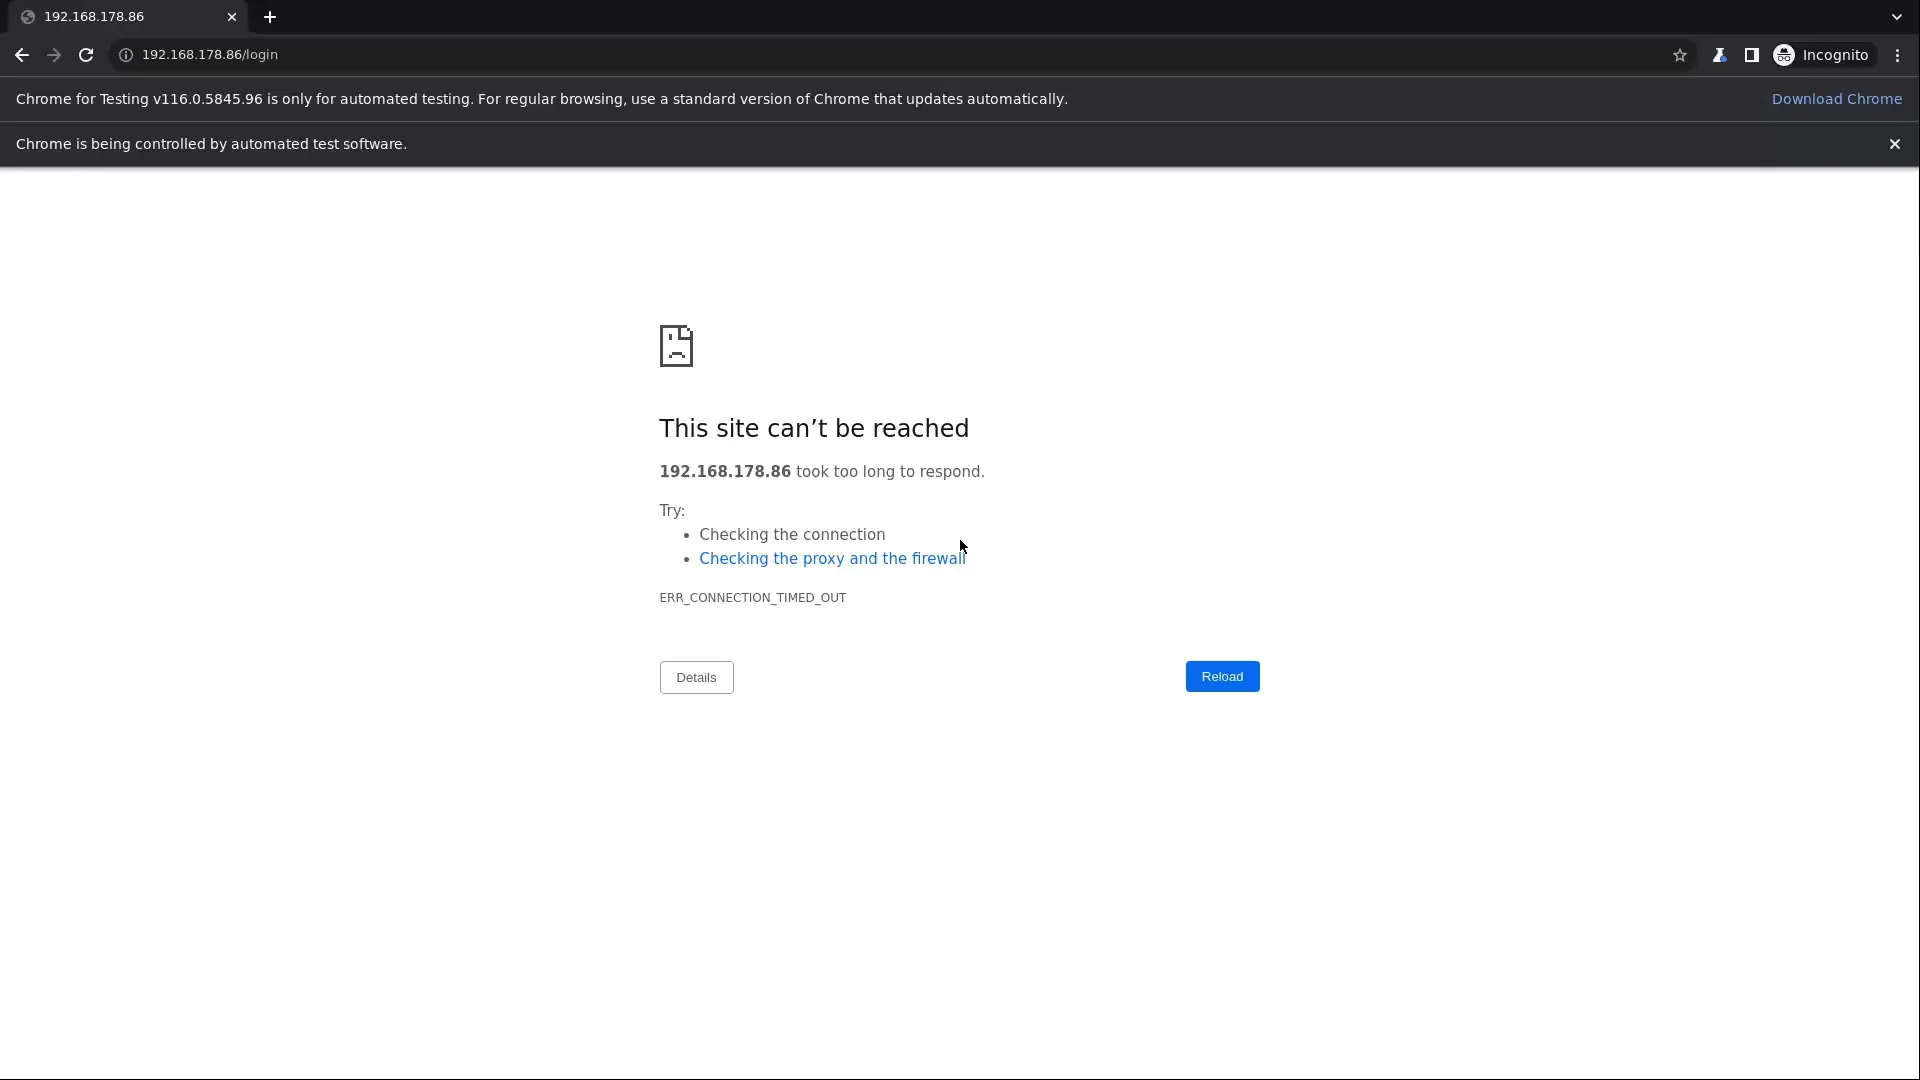Open site information via the info icon
The height and width of the screenshot is (1080, 1920).
coord(125,55)
